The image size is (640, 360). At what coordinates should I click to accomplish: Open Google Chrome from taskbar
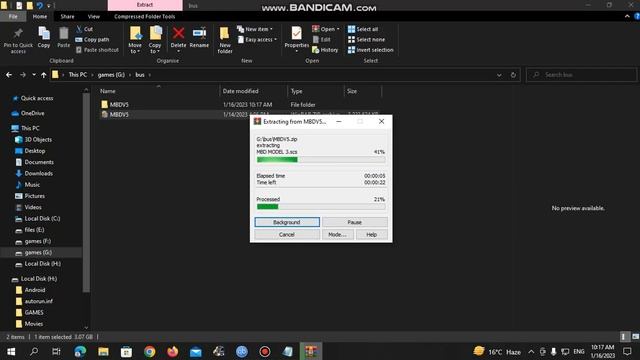(149, 351)
